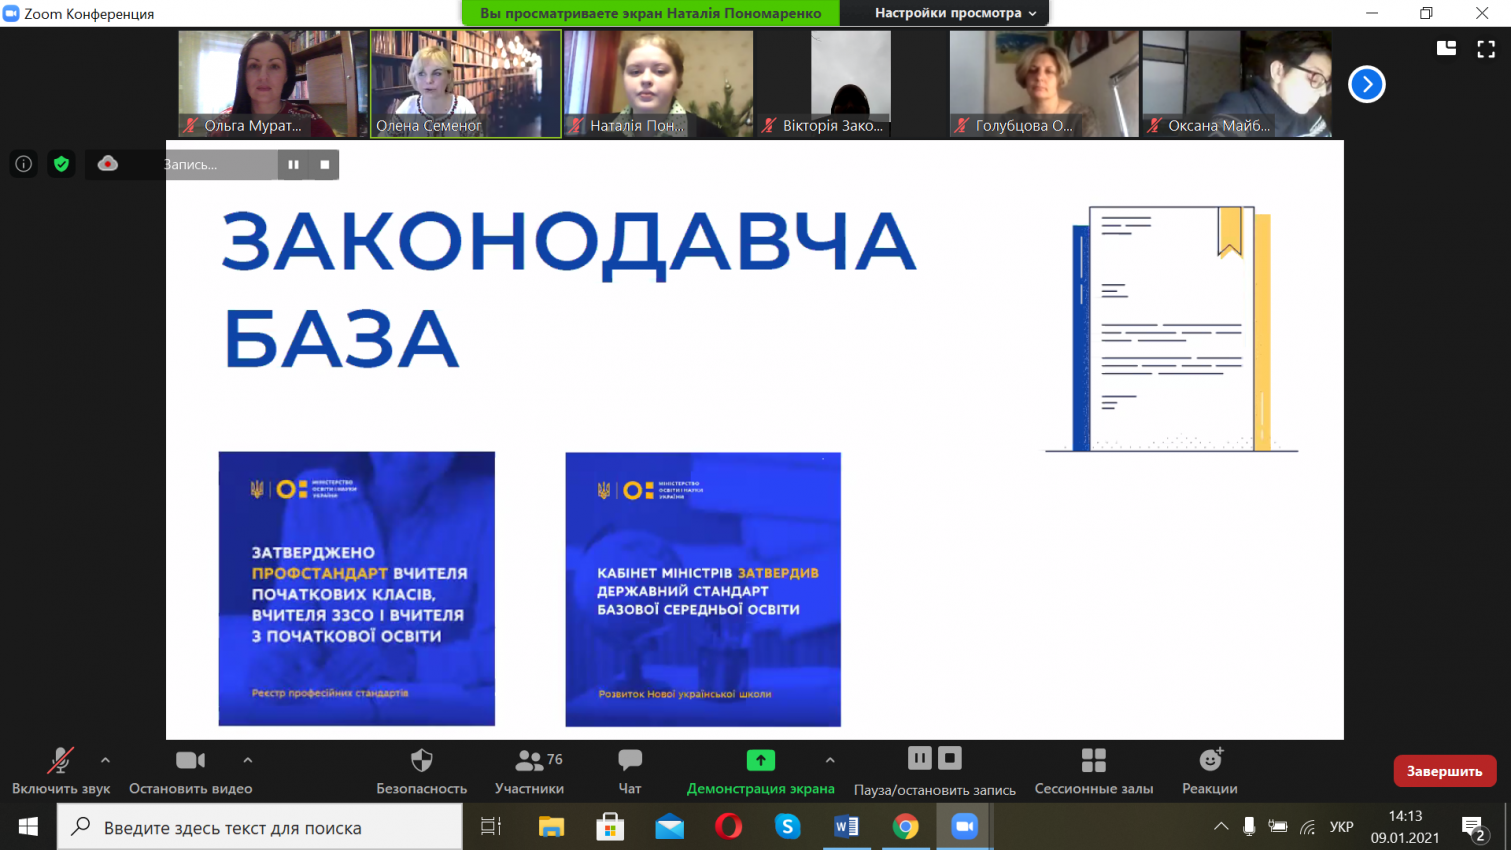Click Реєстр професійних стандартів caption

[330, 692]
